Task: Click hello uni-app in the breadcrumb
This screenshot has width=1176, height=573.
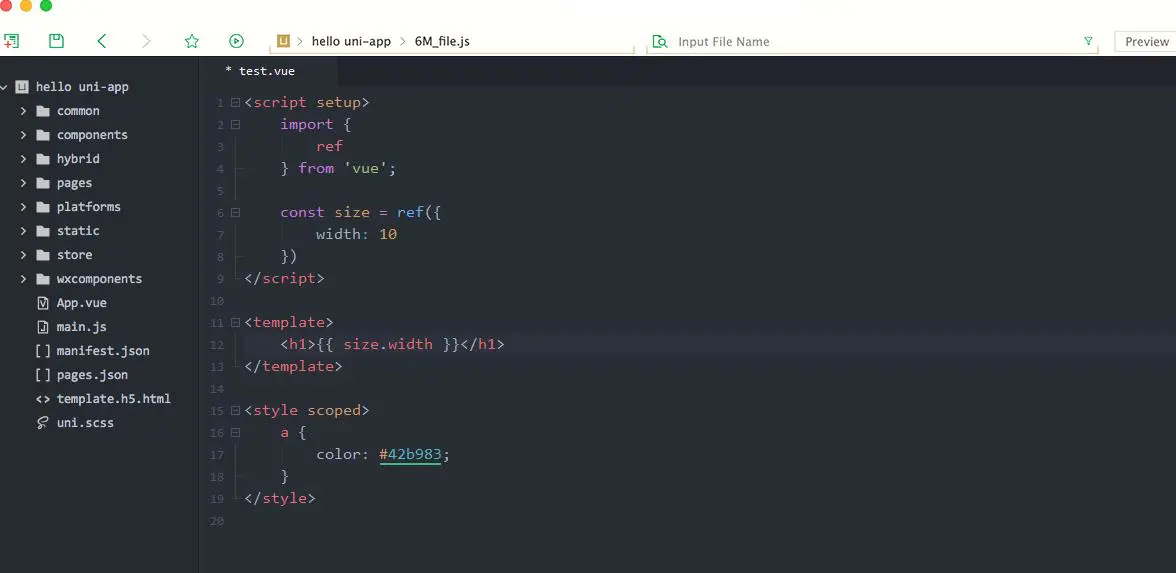Action: pos(351,41)
